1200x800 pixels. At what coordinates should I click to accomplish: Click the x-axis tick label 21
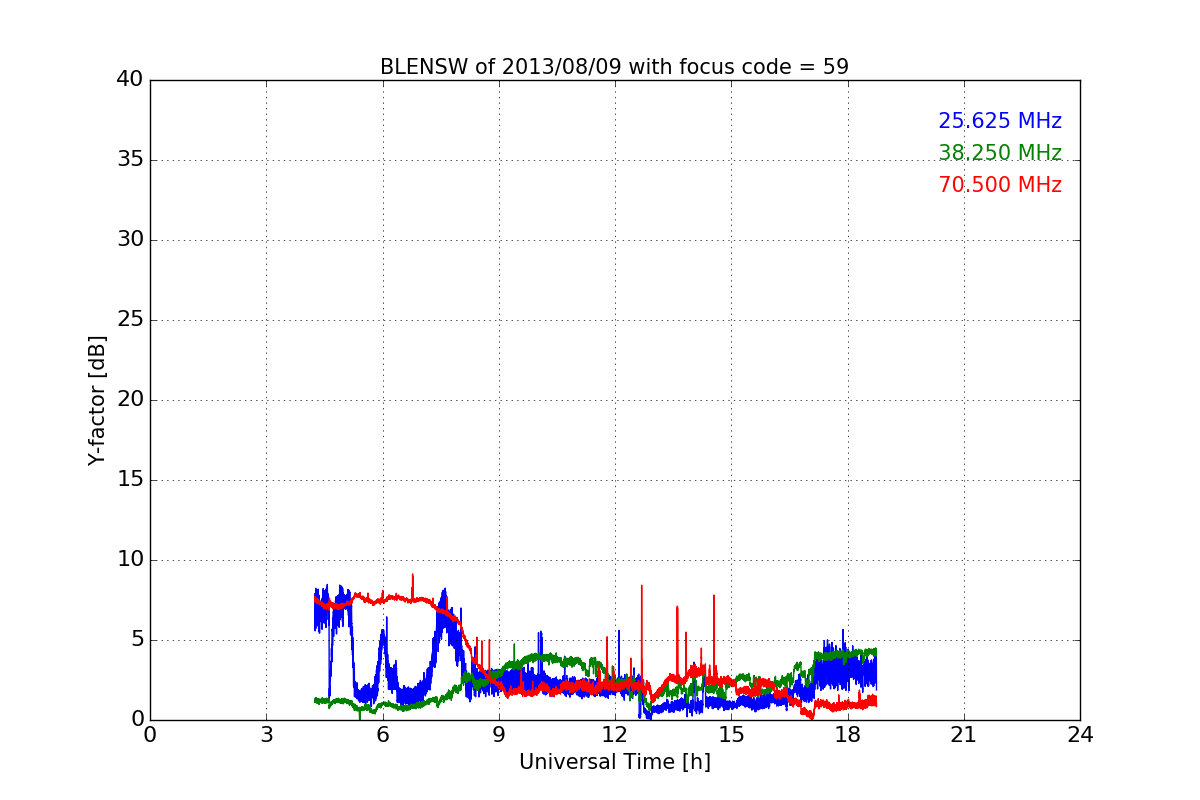964,735
